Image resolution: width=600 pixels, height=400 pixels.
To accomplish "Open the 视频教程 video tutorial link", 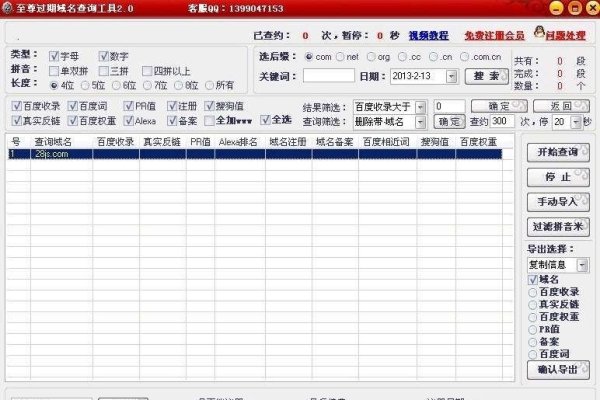I will [x=429, y=36].
